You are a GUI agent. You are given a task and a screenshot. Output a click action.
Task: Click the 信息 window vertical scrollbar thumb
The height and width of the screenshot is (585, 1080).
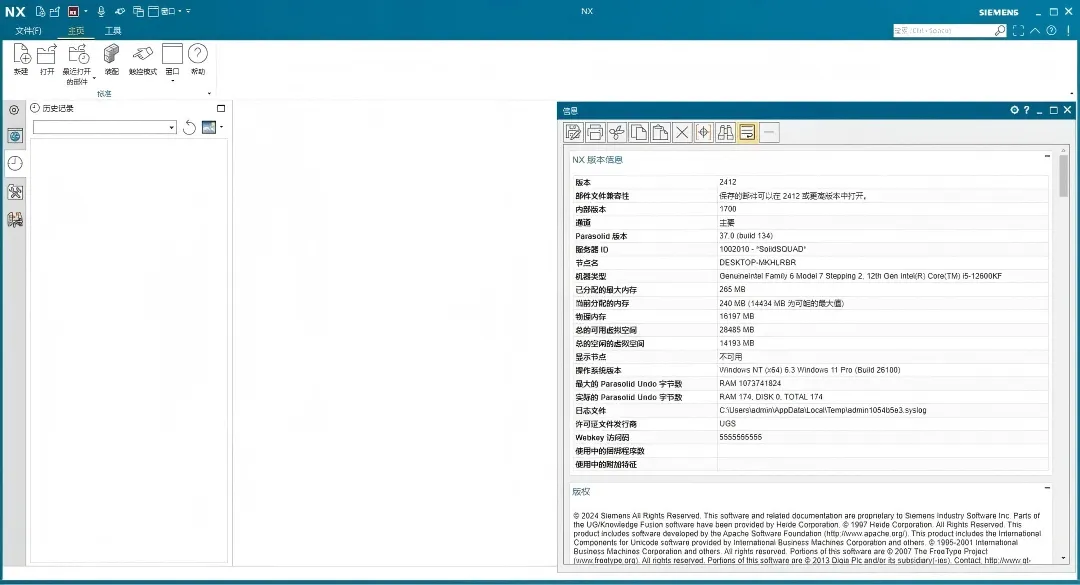click(1063, 175)
